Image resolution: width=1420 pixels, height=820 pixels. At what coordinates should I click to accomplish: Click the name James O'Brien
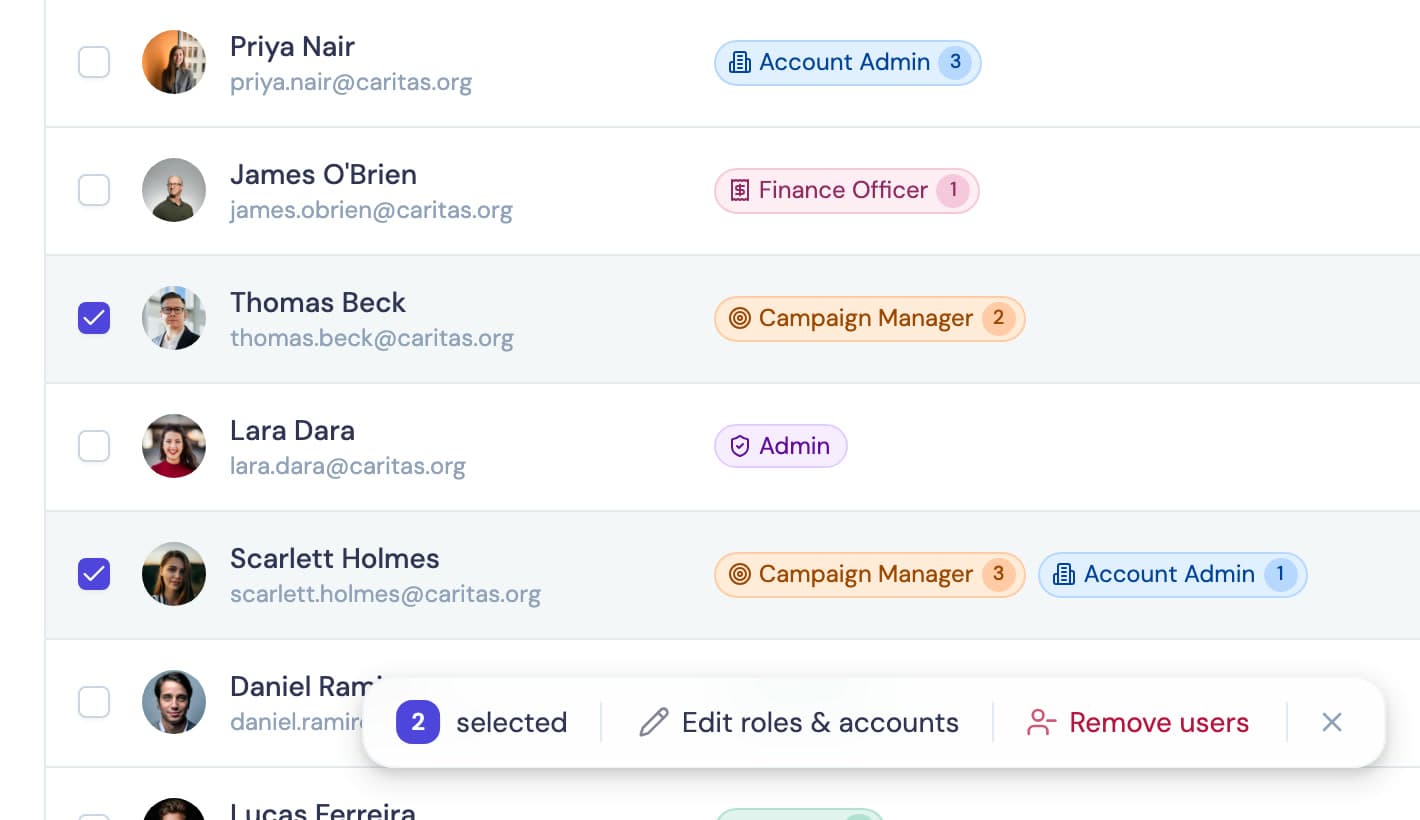point(323,175)
